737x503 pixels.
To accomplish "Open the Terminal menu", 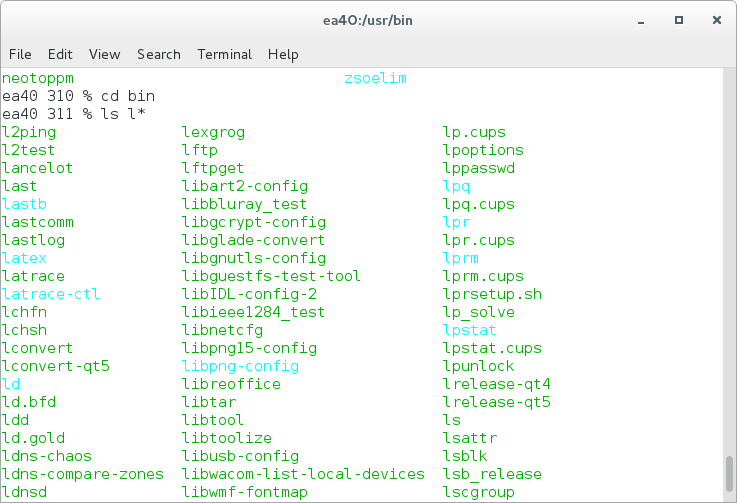I will (225, 55).
